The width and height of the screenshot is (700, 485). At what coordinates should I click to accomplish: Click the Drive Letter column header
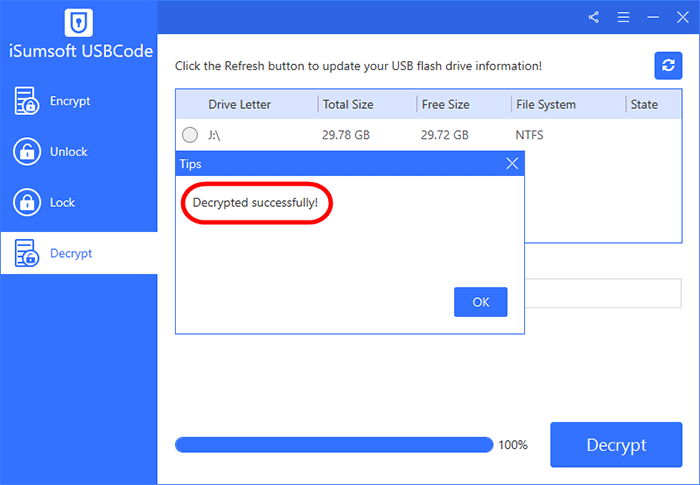pos(239,105)
